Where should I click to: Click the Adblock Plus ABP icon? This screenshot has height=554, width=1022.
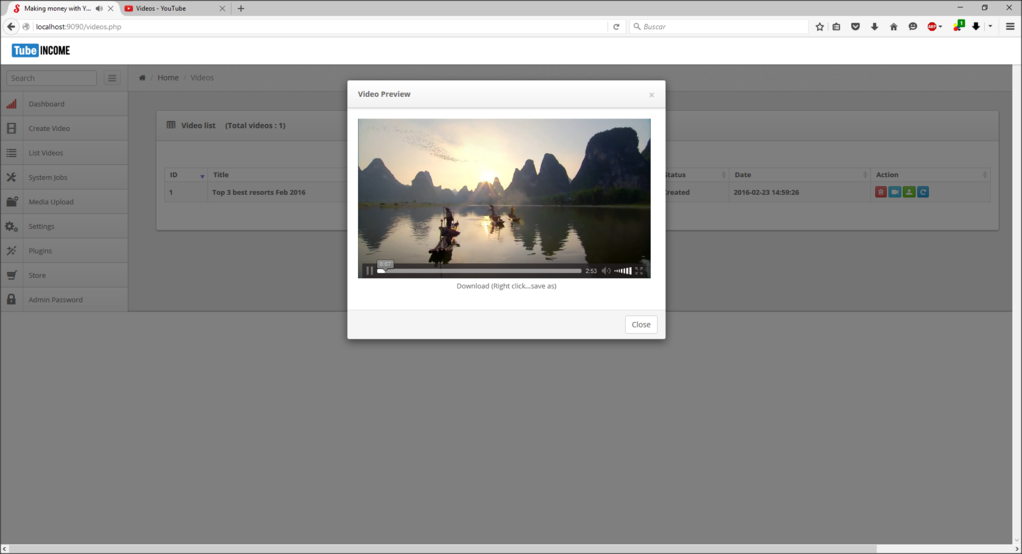pos(932,27)
